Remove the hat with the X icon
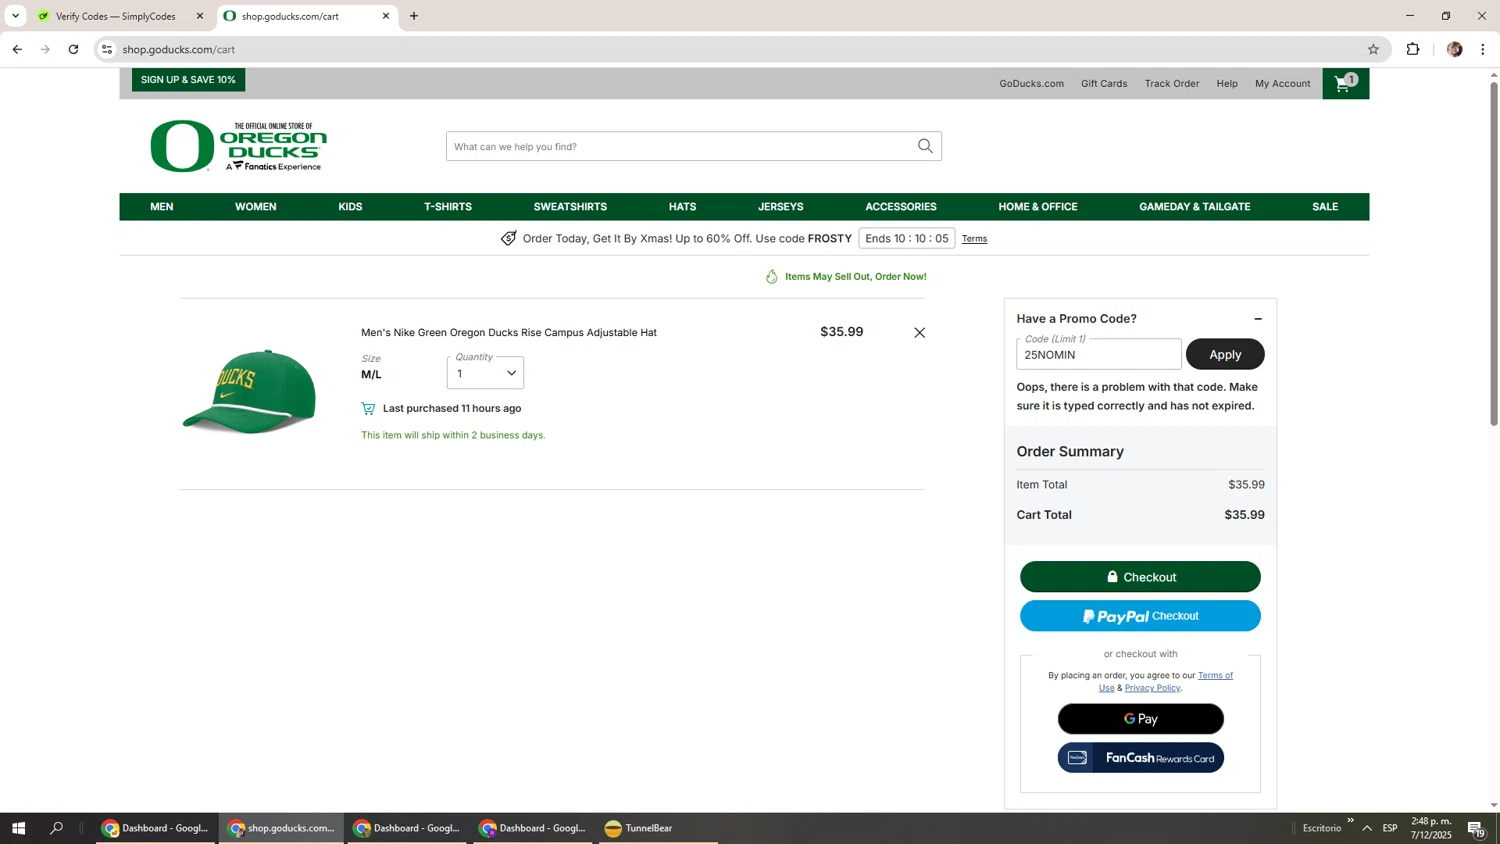This screenshot has height=844, width=1500. tap(919, 333)
